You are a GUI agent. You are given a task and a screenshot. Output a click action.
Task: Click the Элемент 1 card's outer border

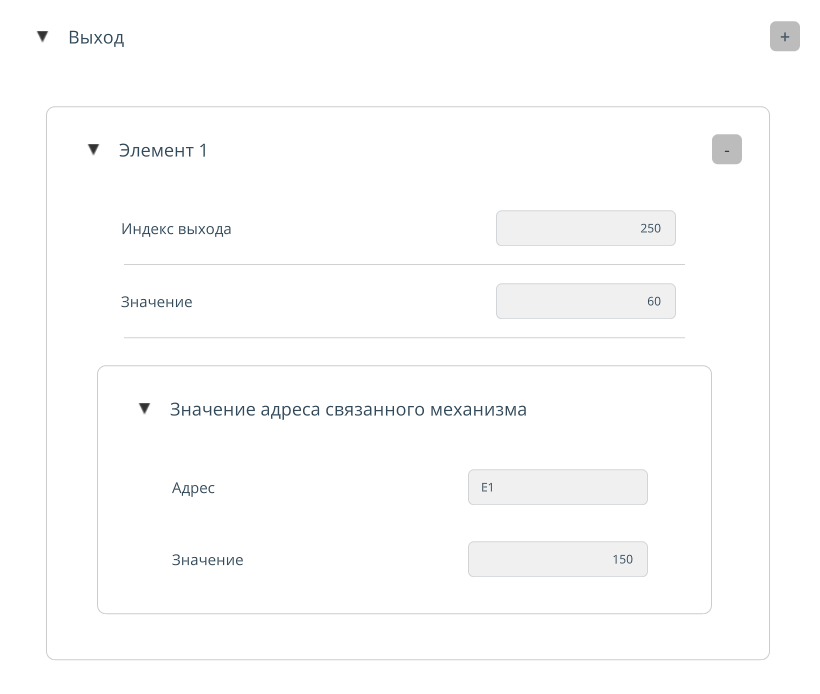click(x=47, y=400)
